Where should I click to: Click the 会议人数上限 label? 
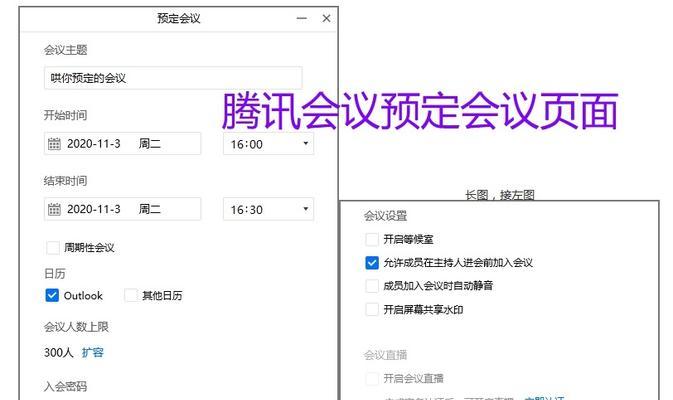76,327
